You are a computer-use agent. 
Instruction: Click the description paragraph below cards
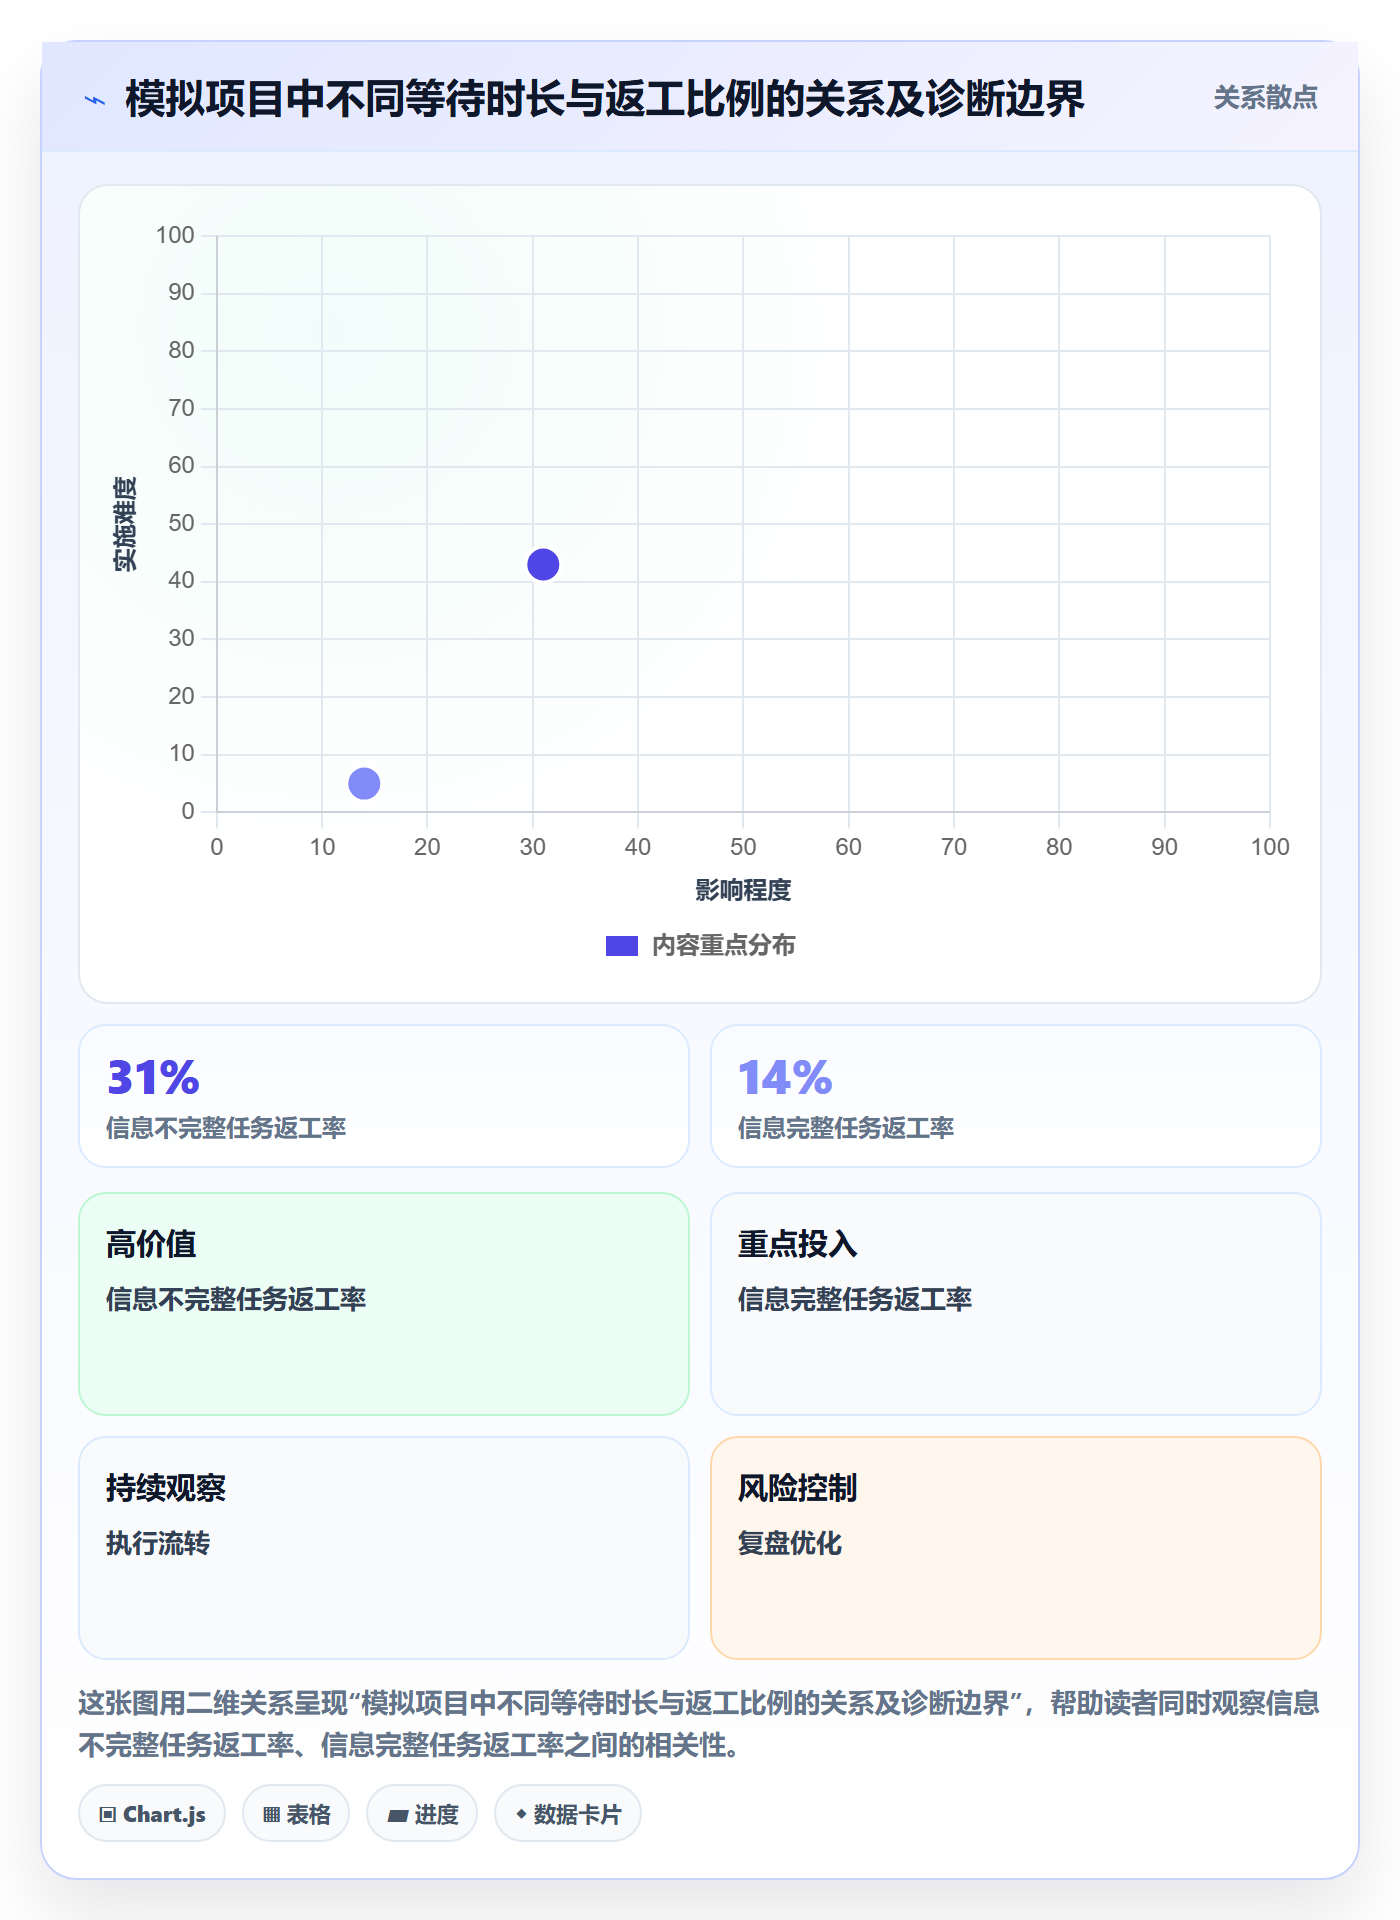(x=699, y=1724)
